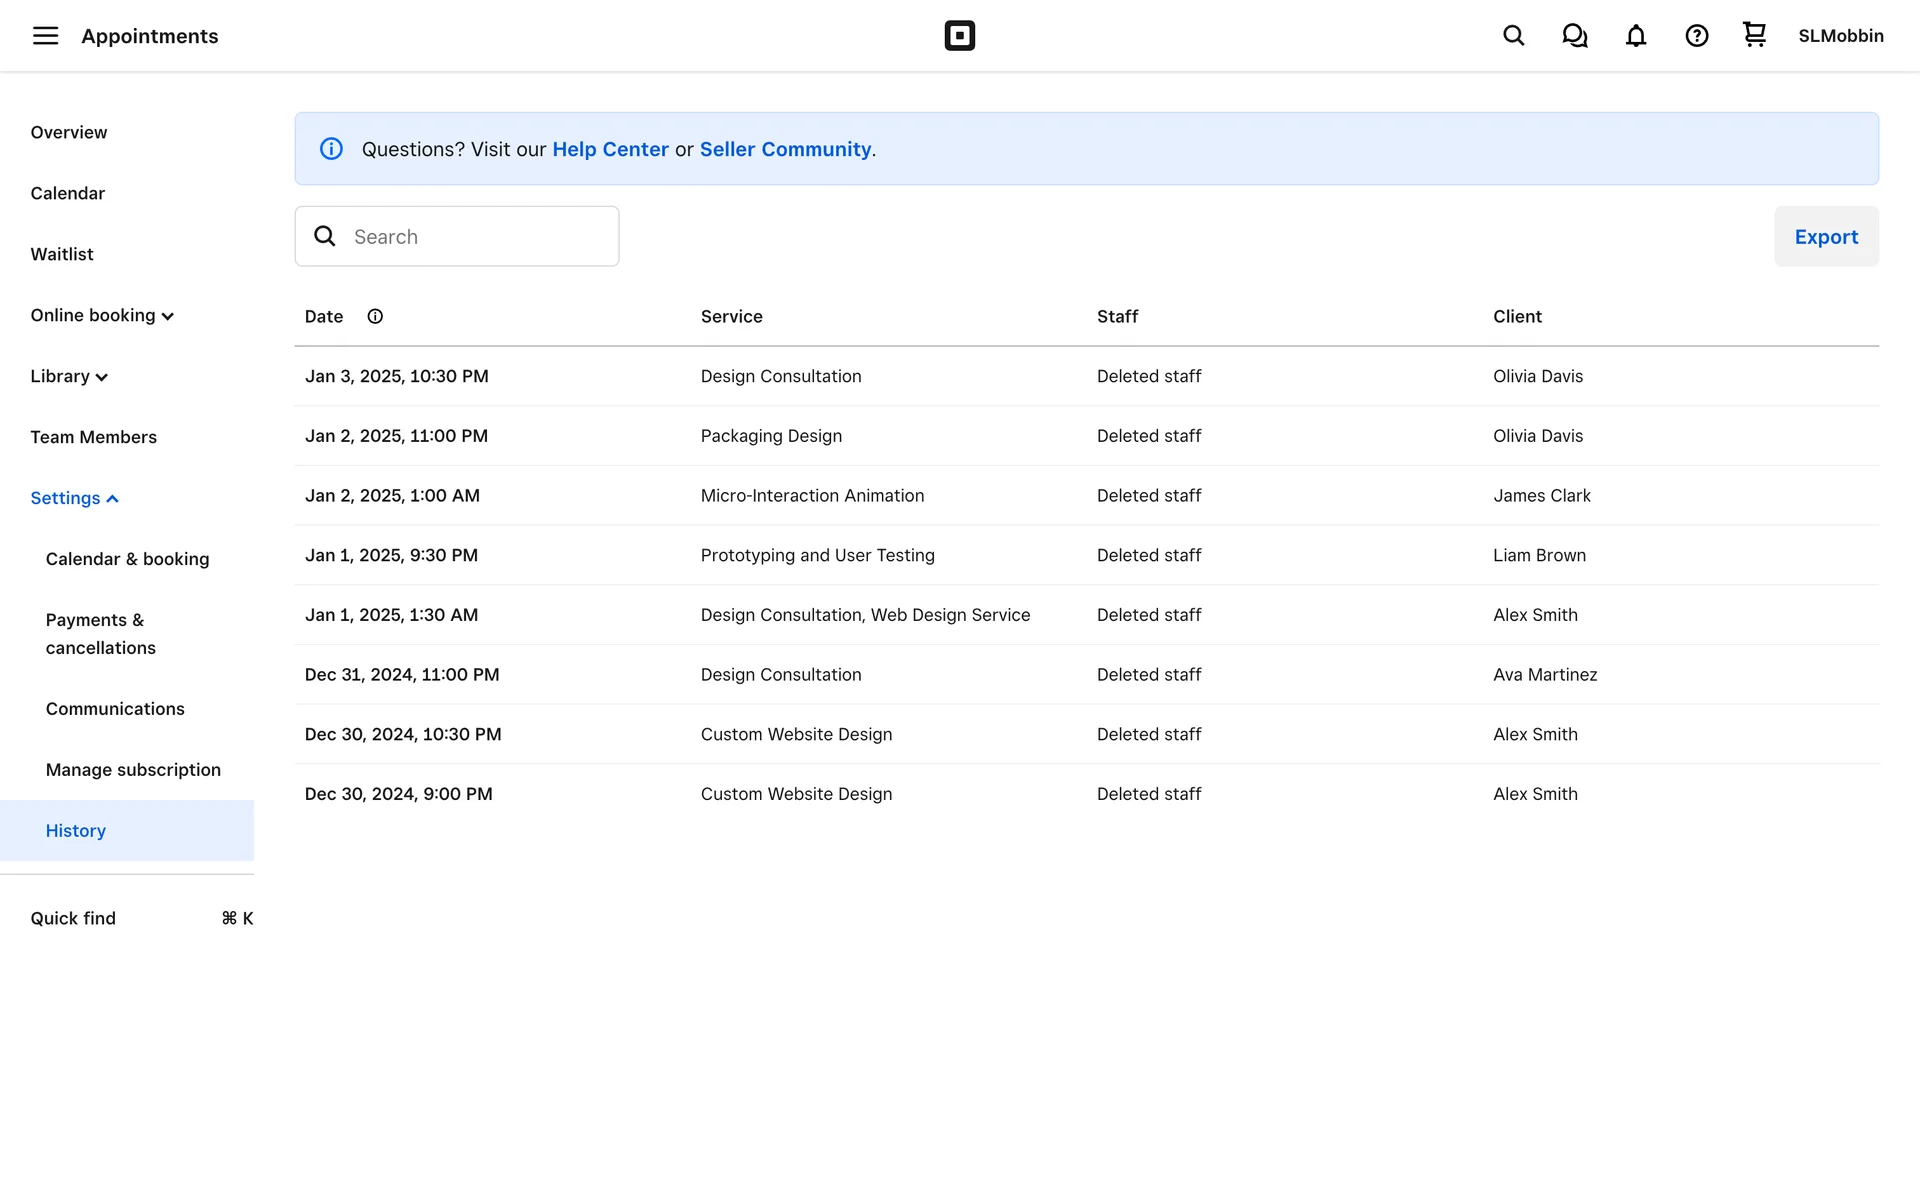
Task: Click the Export button
Action: 1825,236
